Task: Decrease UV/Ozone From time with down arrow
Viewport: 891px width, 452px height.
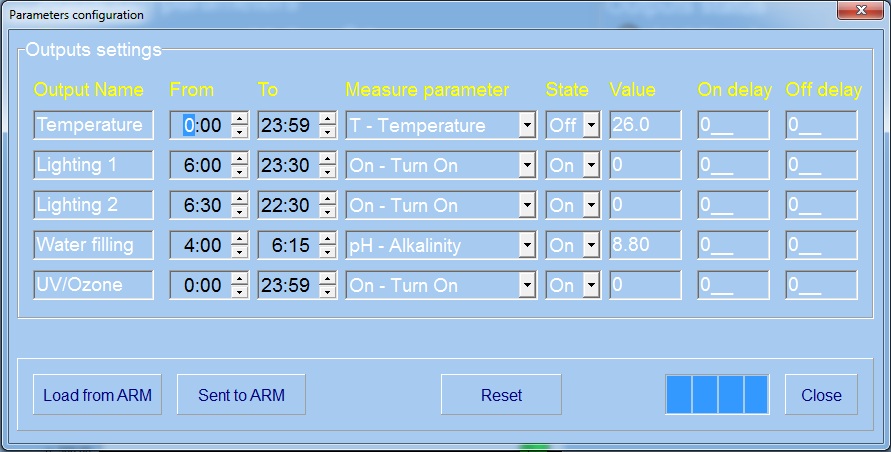Action: click(x=239, y=292)
